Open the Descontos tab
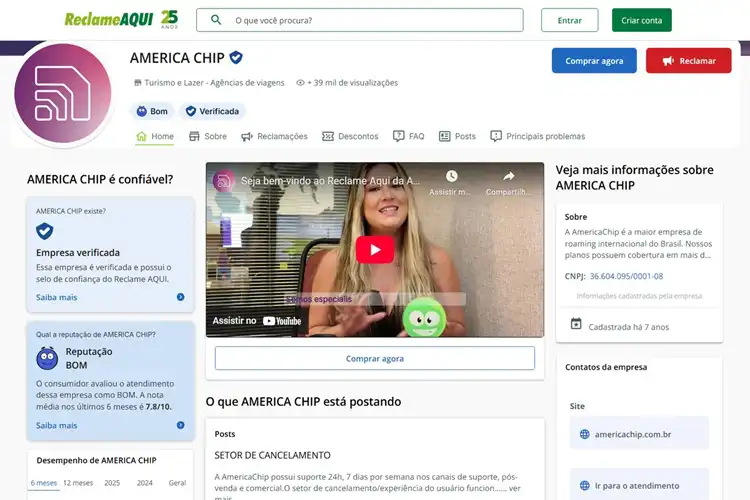The height and width of the screenshot is (500, 750). 350,136
